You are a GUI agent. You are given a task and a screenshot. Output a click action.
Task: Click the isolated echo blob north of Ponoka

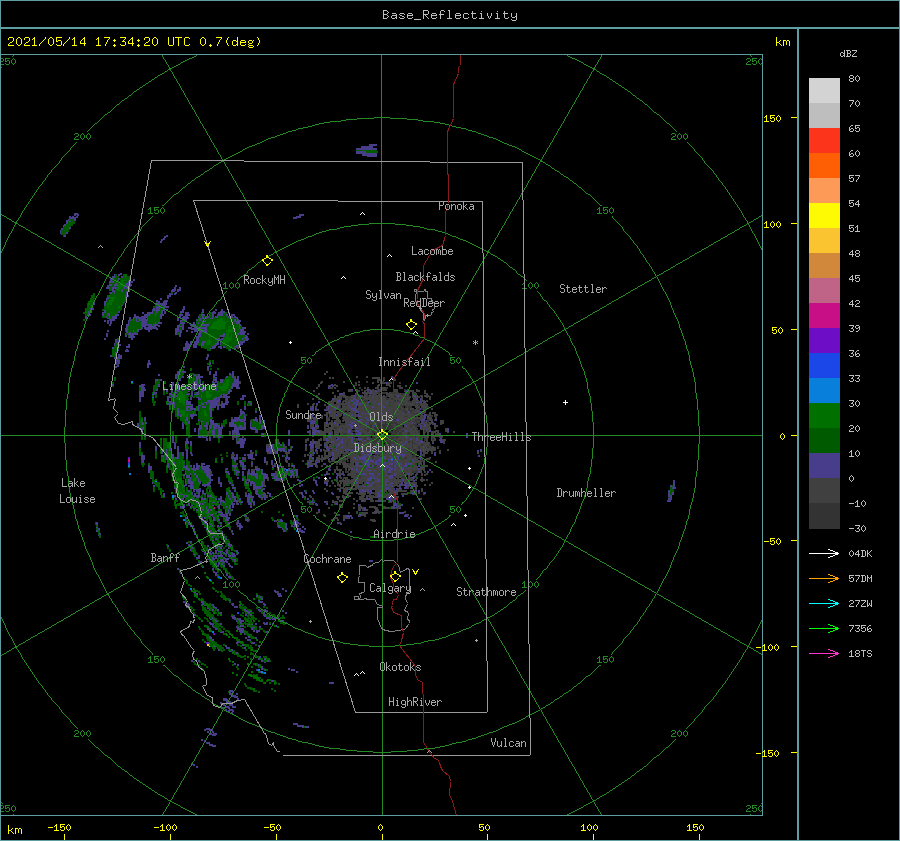coord(367,150)
